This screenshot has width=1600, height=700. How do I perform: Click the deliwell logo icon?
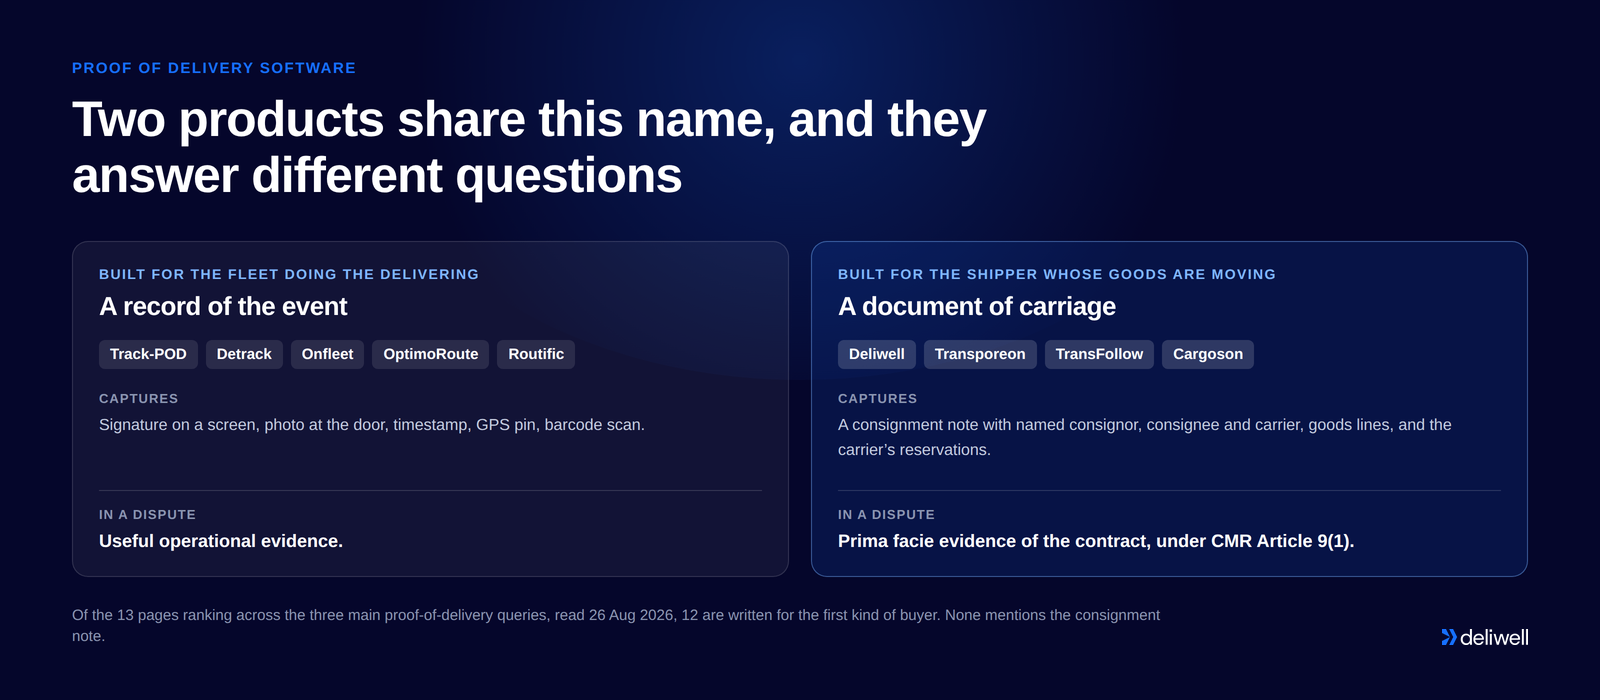[1449, 637]
